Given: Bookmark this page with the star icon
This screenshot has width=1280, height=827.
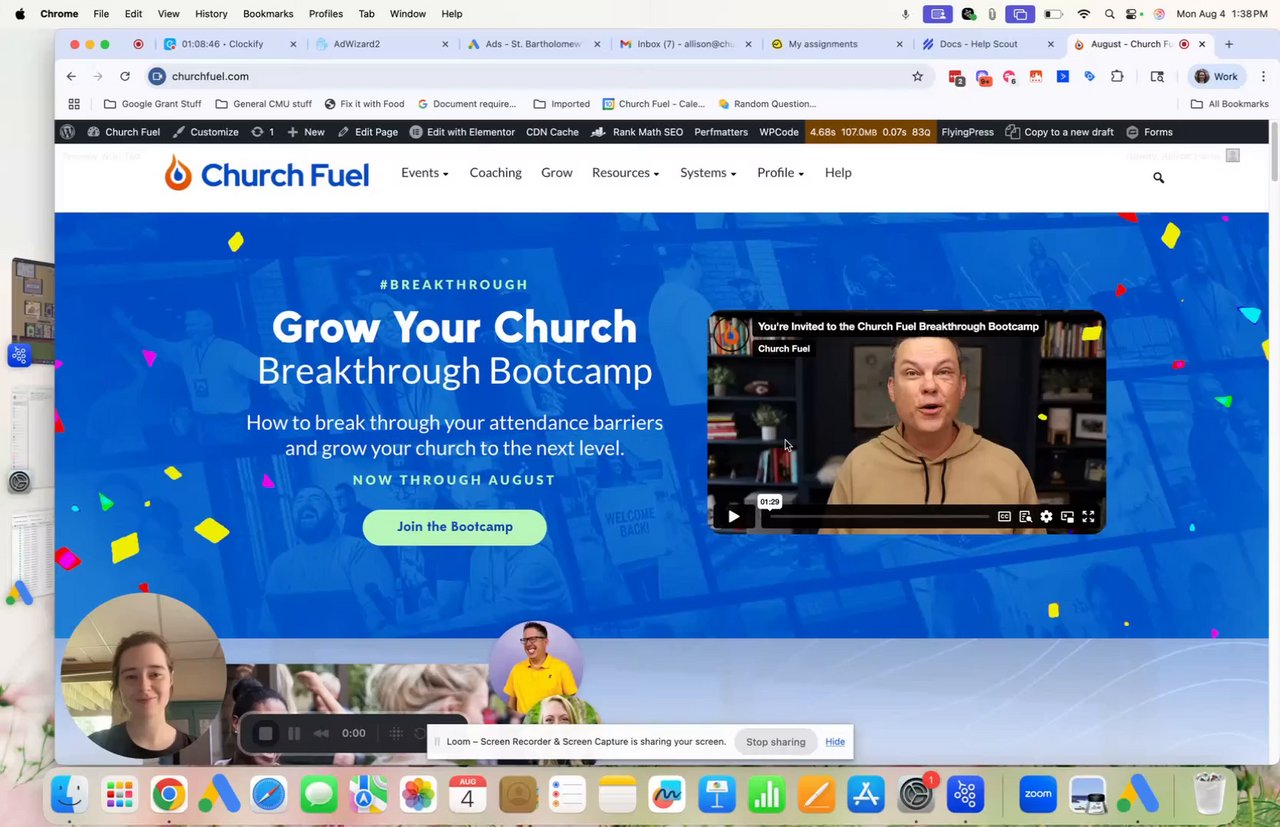Looking at the screenshot, I should tap(917, 76).
